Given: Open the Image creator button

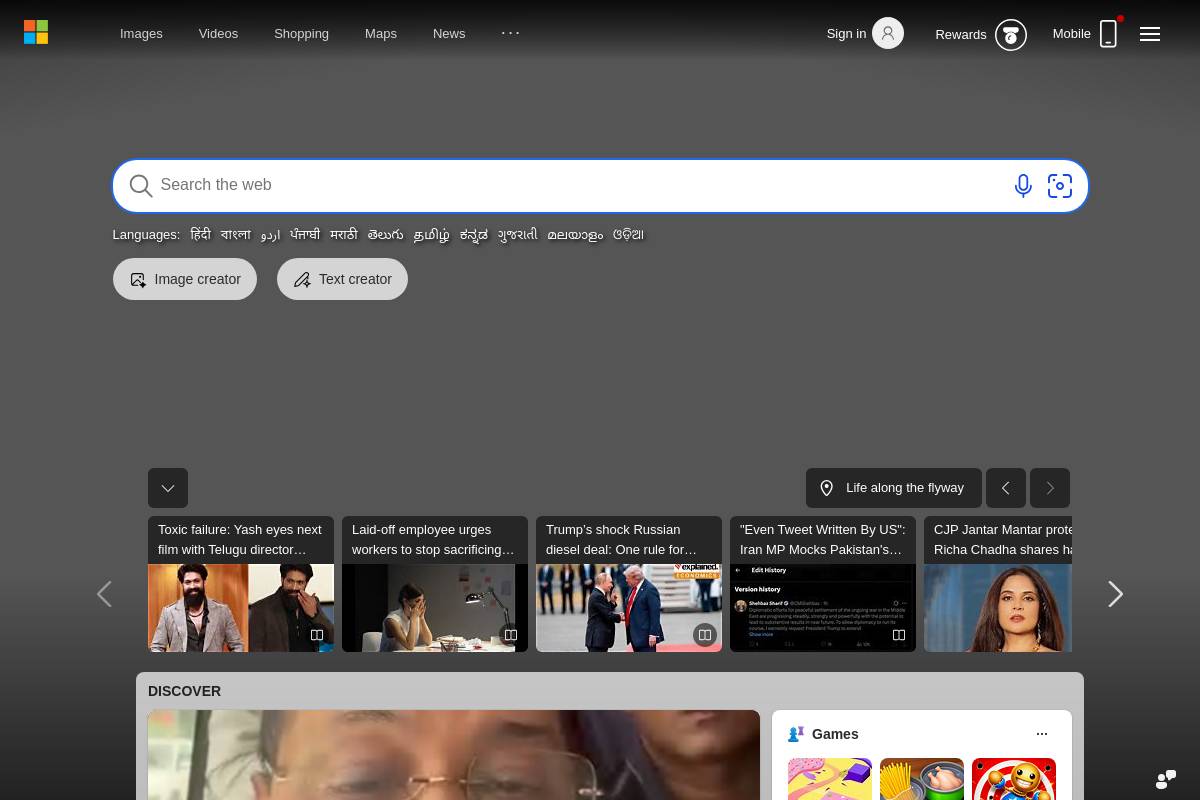Looking at the screenshot, I should (185, 279).
